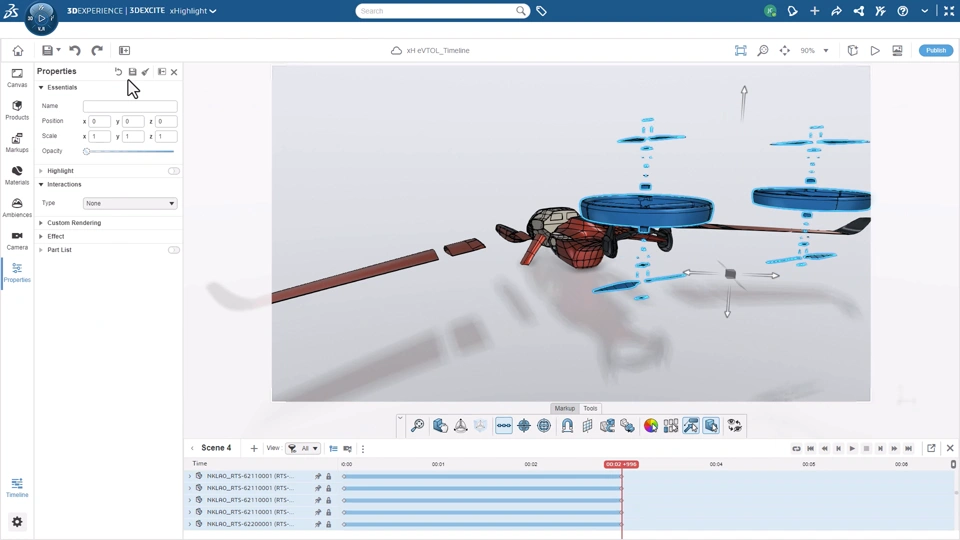Open the Materials panel
The image size is (960, 540).
click(x=17, y=175)
